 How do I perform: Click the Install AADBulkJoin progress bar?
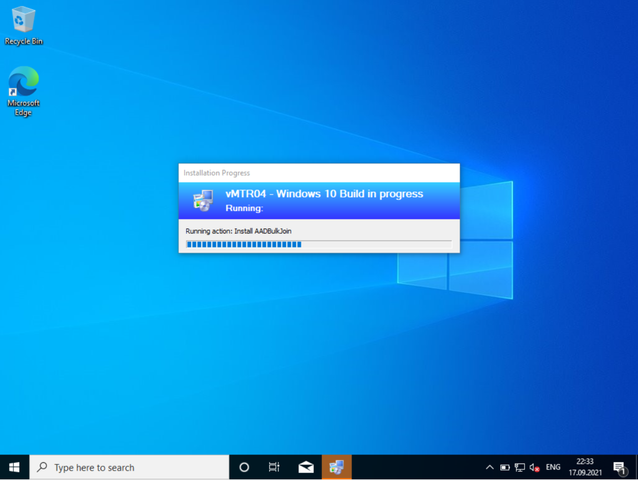coord(319,244)
